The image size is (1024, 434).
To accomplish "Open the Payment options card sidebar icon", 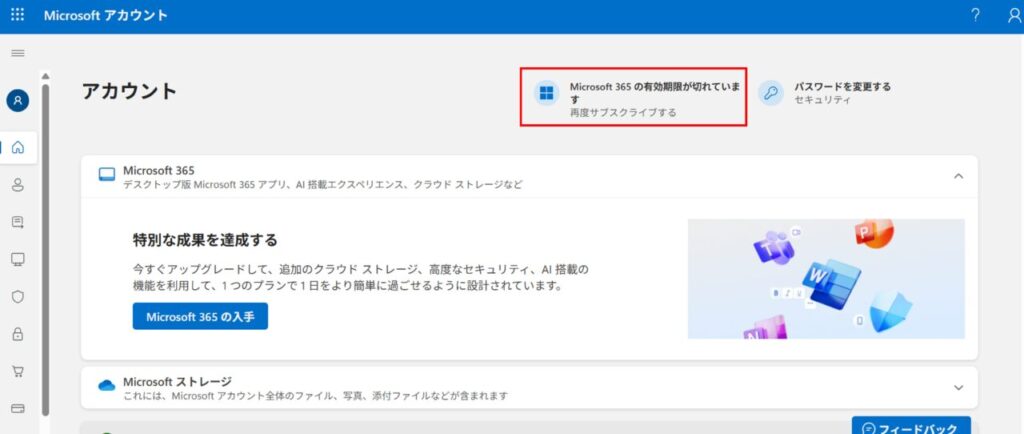I will (x=18, y=409).
